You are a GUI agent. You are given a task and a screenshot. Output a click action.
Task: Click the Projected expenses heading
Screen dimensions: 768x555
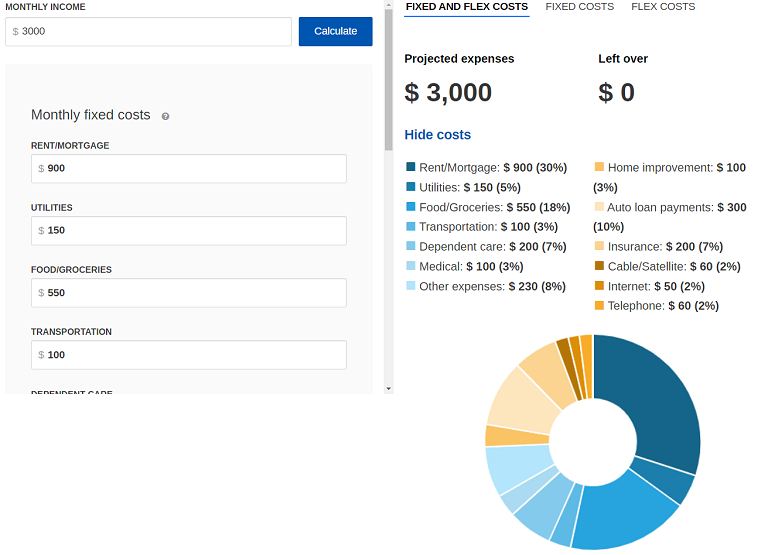coord(459,59)
